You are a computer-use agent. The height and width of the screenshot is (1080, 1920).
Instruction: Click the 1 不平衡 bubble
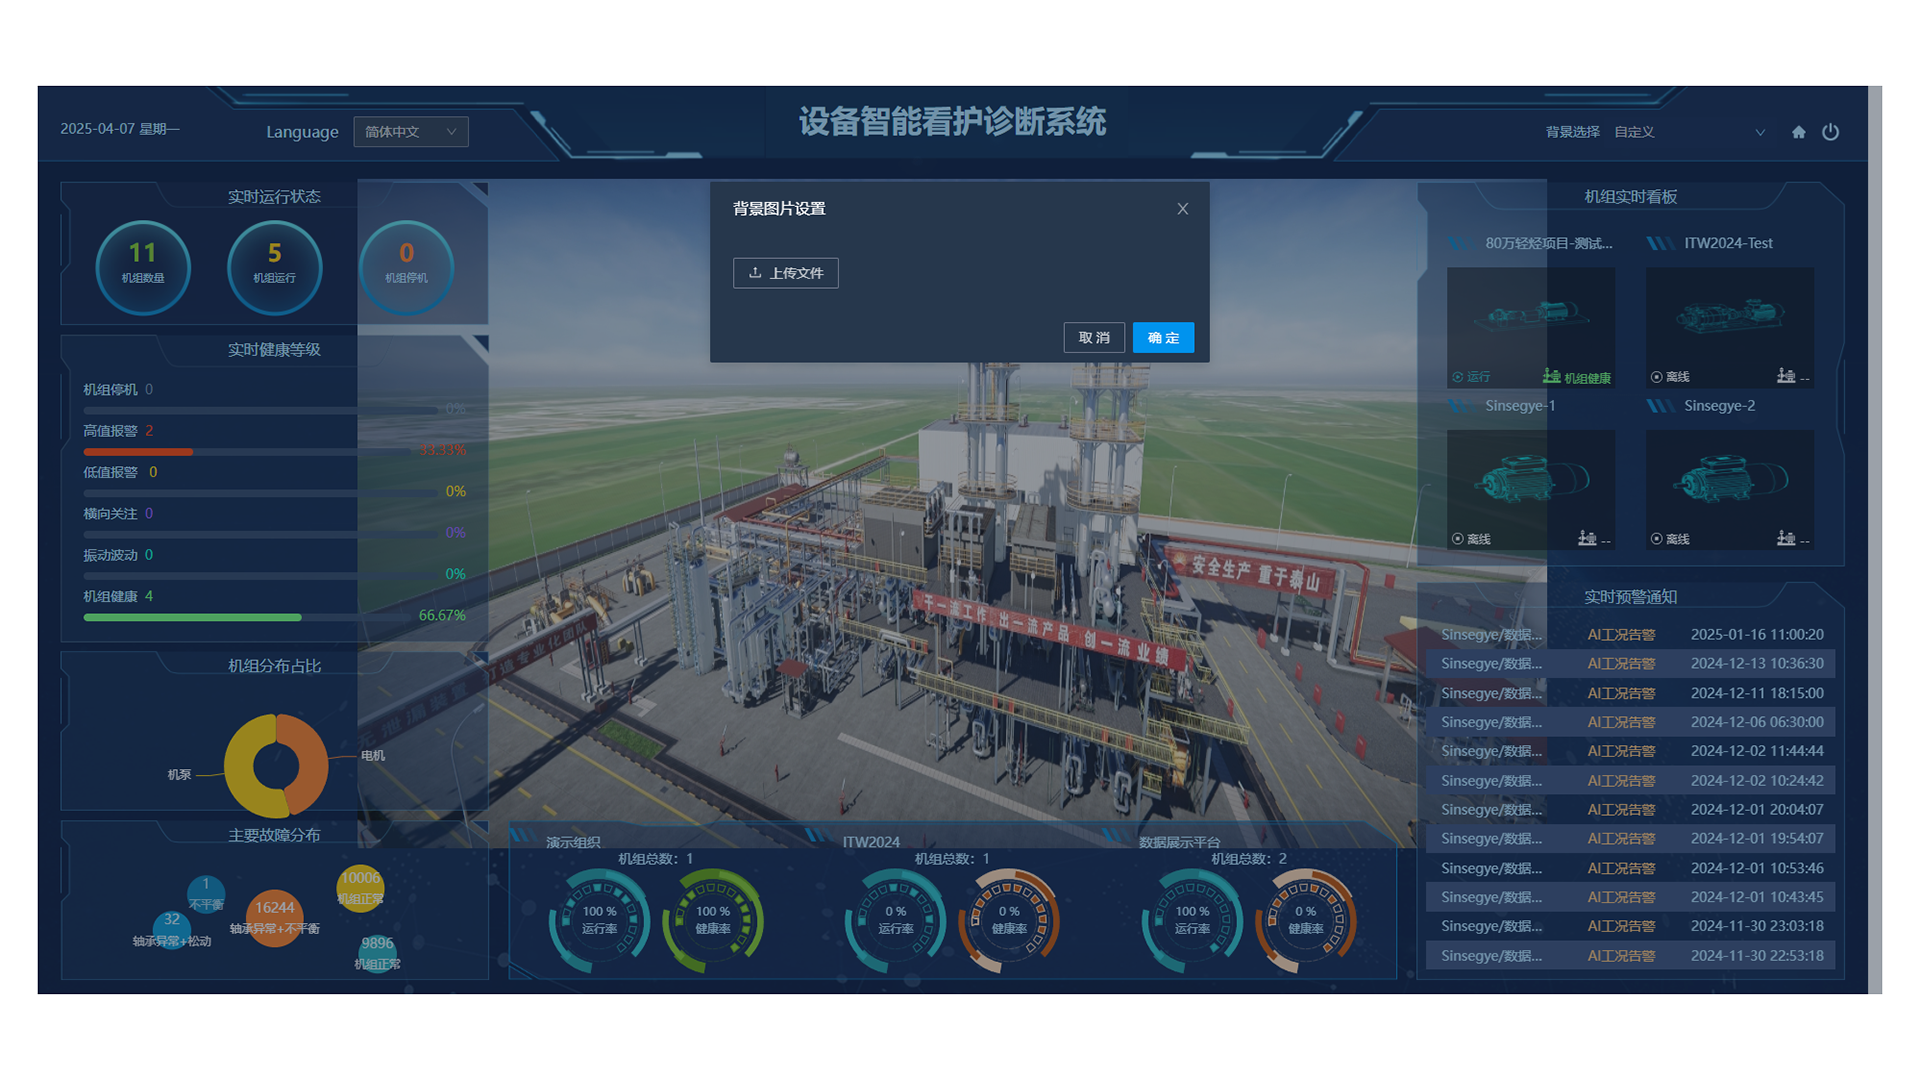coord(206,893)
